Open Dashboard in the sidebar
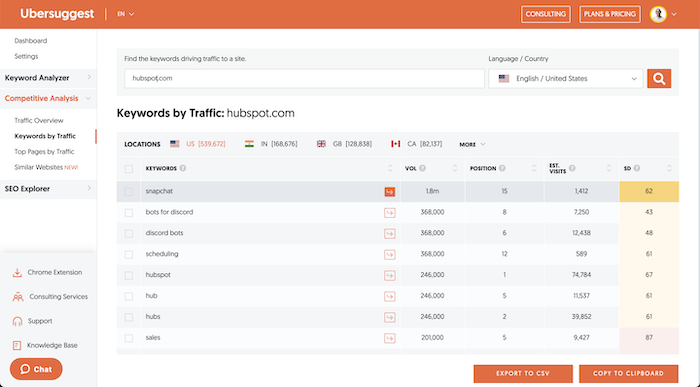 30,41
